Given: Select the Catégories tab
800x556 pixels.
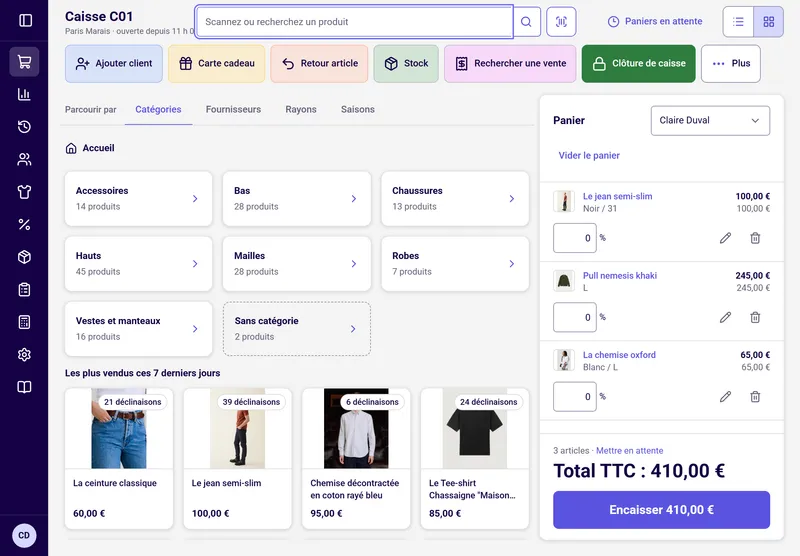Looking at the screenshot, I should (x=158, y=110).
